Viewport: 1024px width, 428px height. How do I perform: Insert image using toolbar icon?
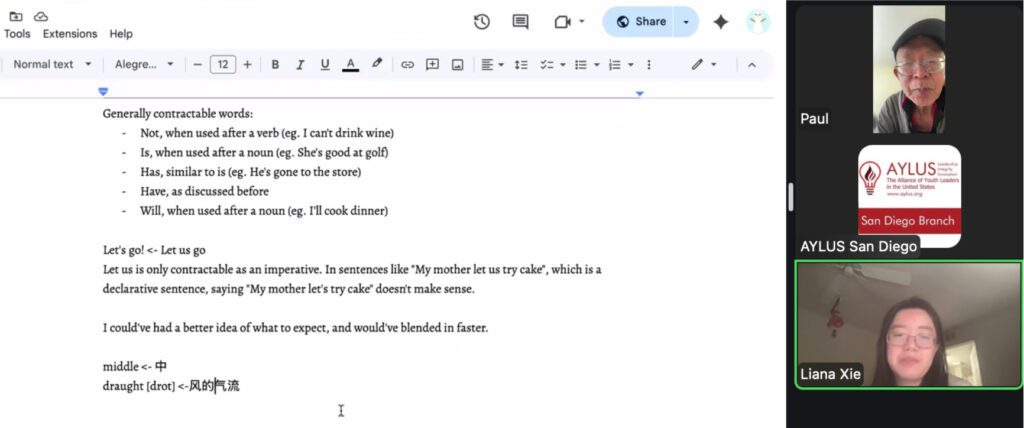click(457, 64)
